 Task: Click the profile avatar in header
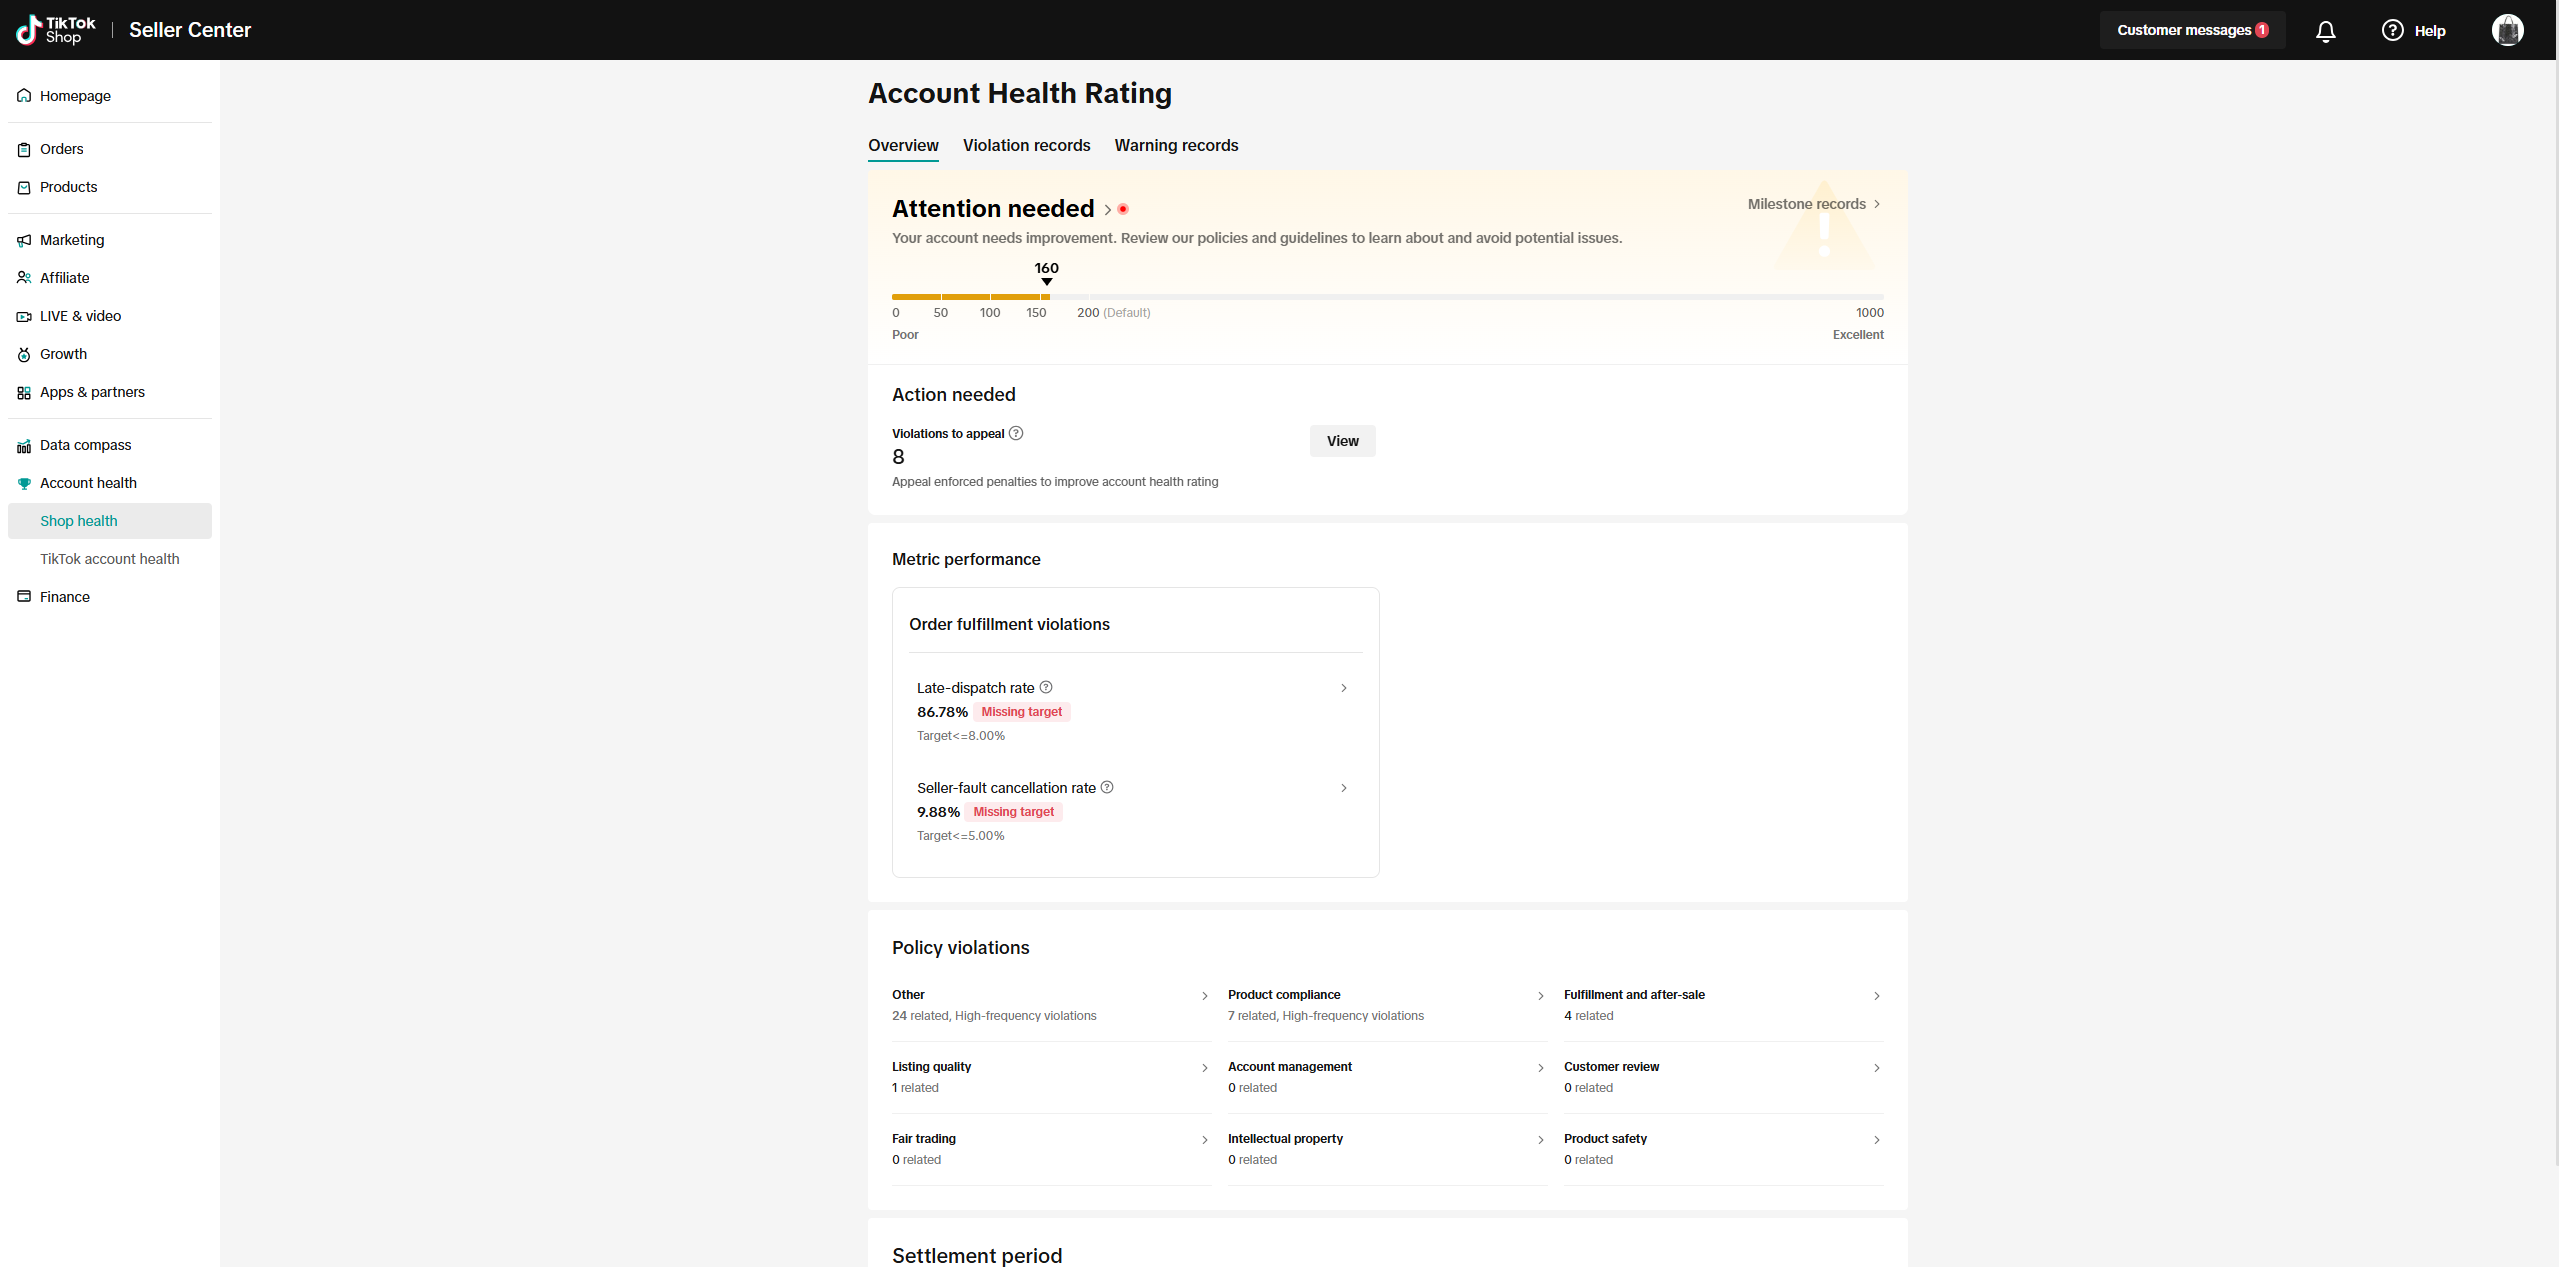(2507, 30)
